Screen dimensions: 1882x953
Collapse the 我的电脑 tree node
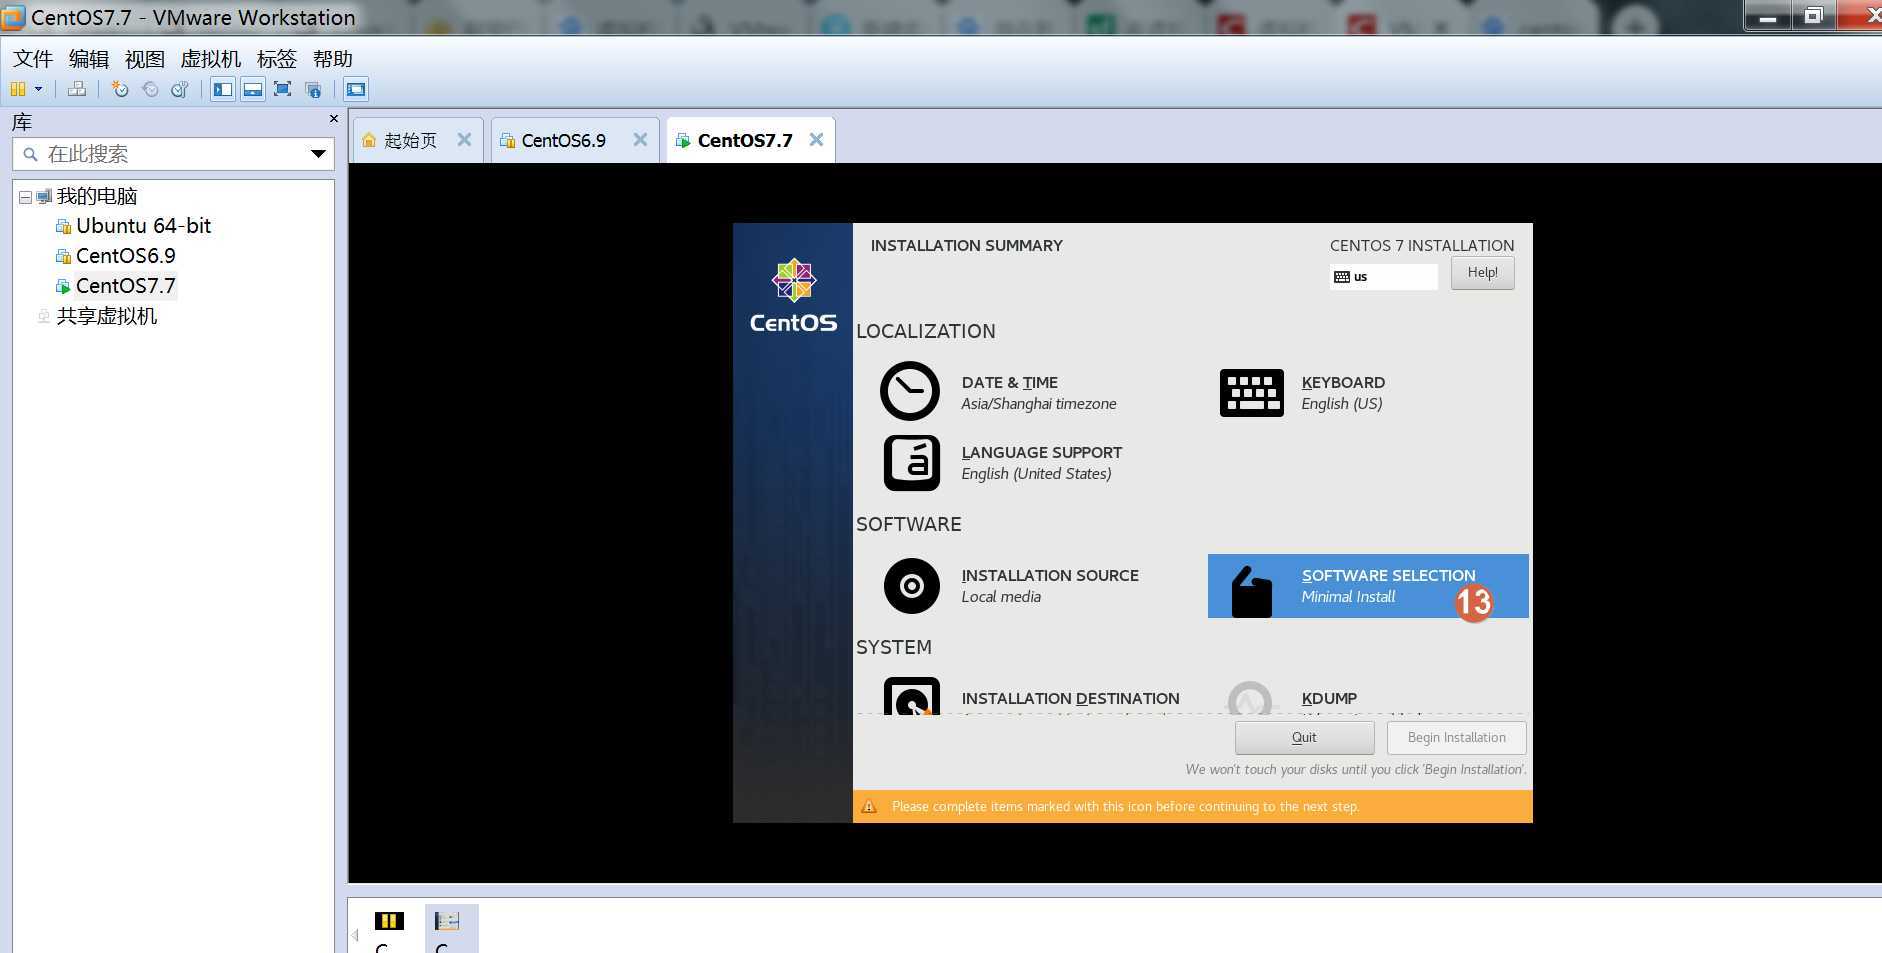click(x=25, y=197)
